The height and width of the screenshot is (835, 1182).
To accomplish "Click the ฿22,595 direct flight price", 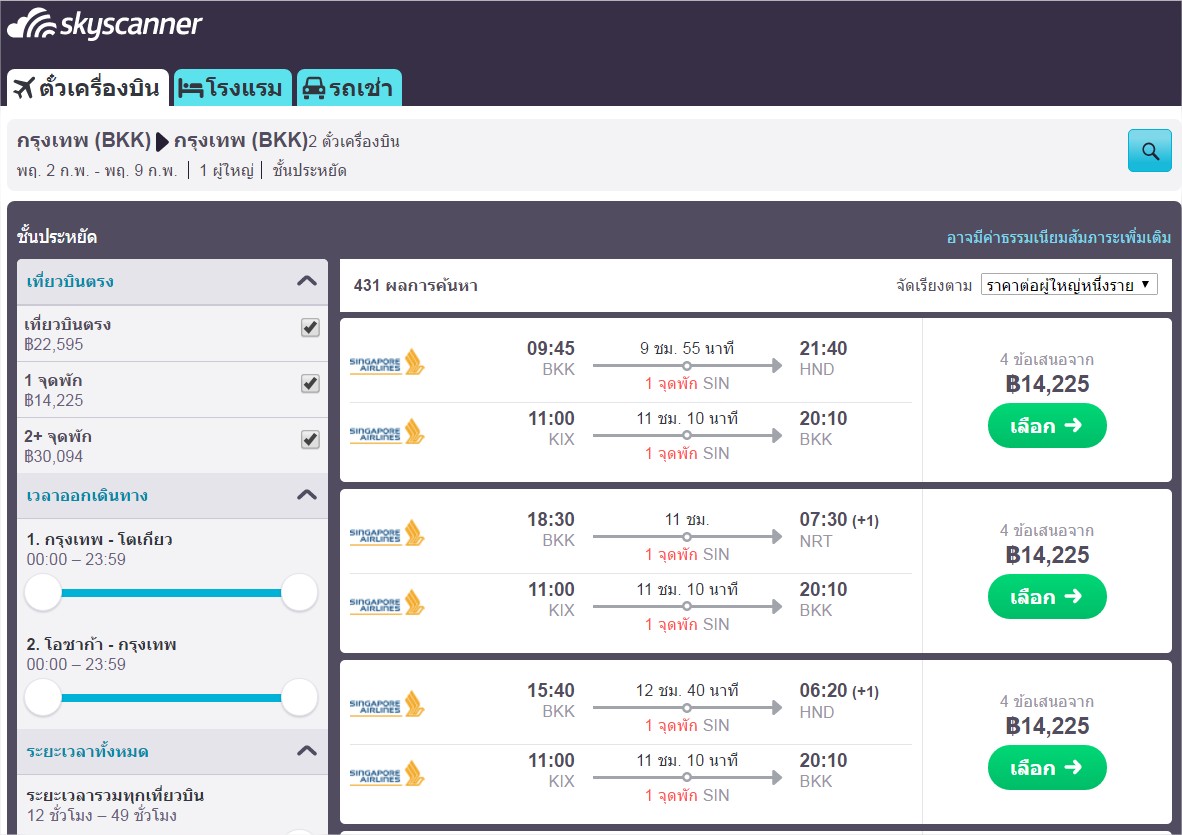I will point(54,344).
